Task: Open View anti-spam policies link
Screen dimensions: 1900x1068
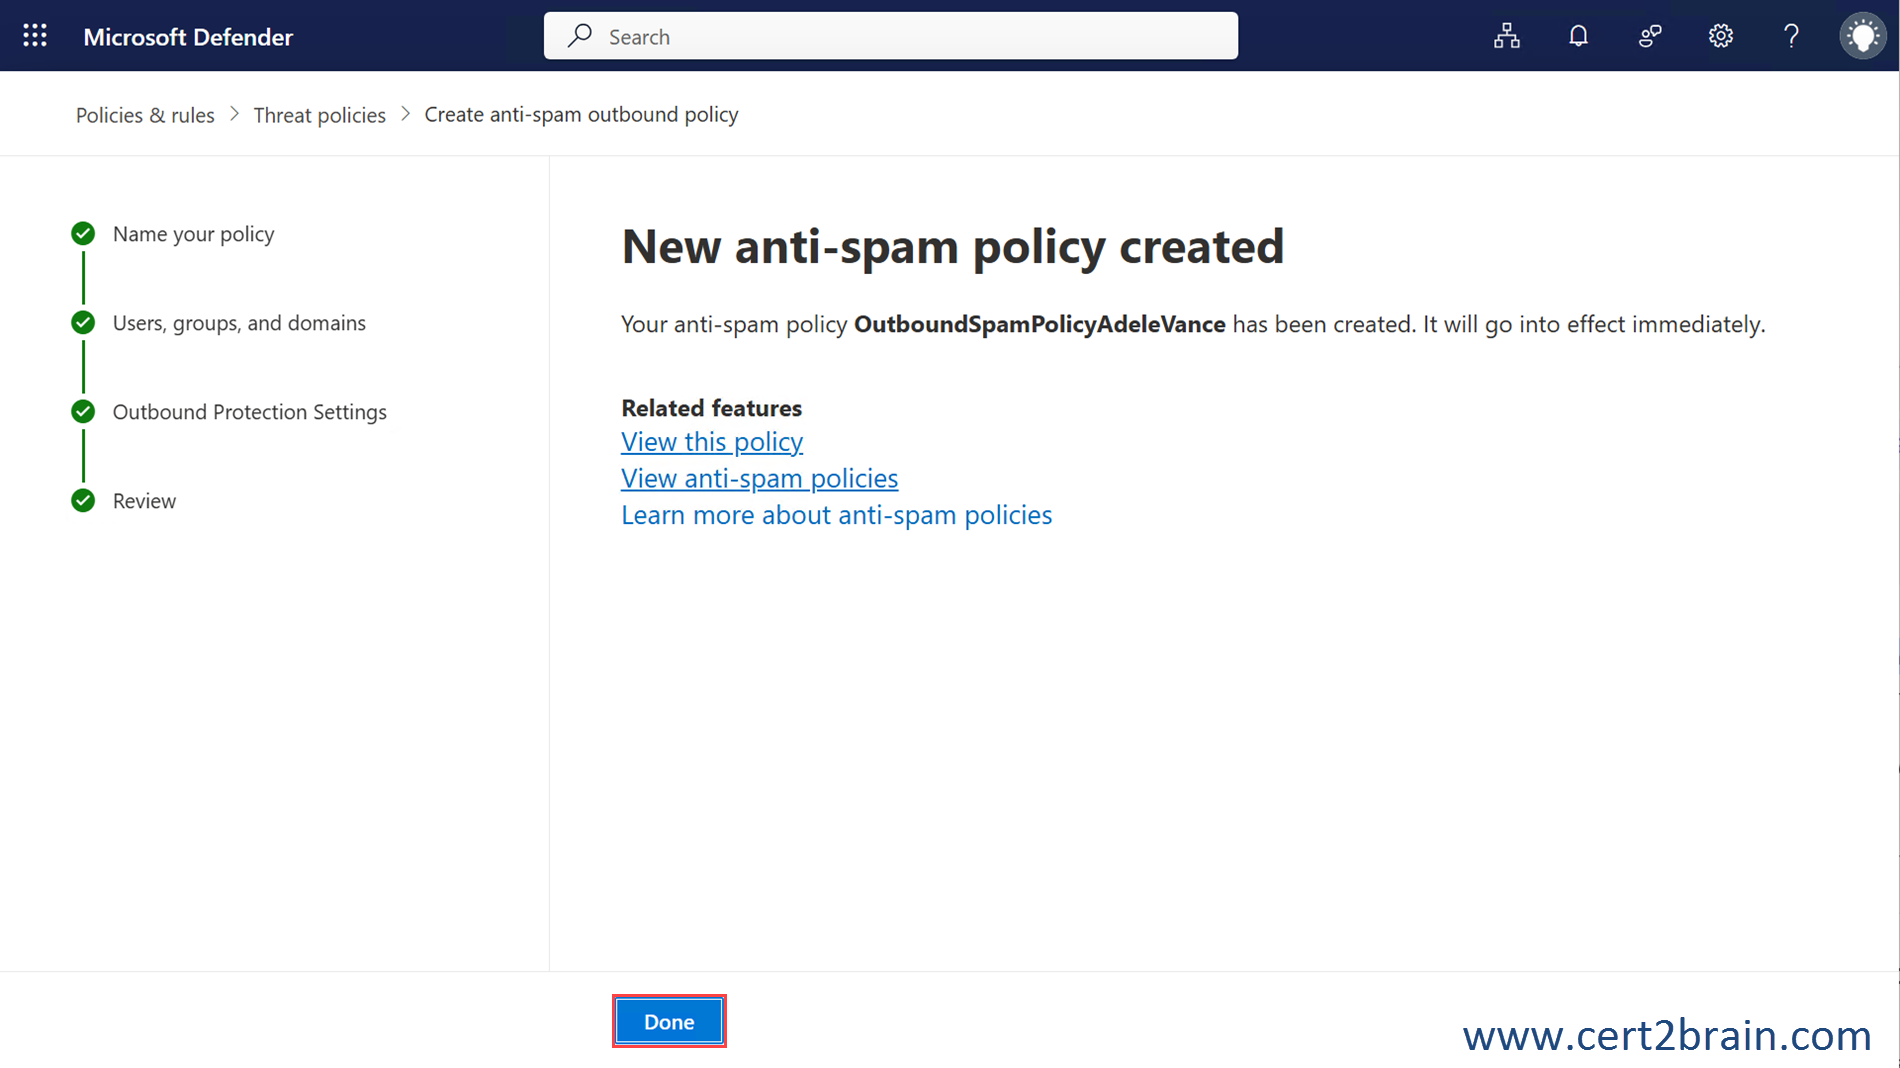Action: click(759, 479)
